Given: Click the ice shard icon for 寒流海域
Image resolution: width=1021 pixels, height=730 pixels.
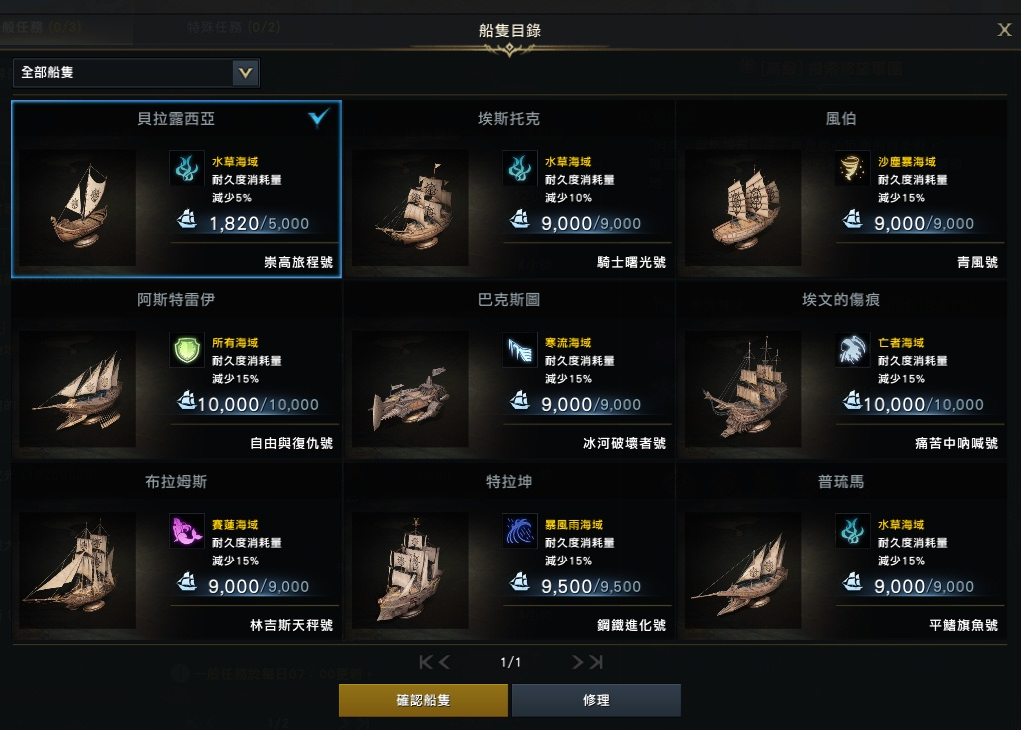Looking at the screenshot, I should click(x=520, y=350).
